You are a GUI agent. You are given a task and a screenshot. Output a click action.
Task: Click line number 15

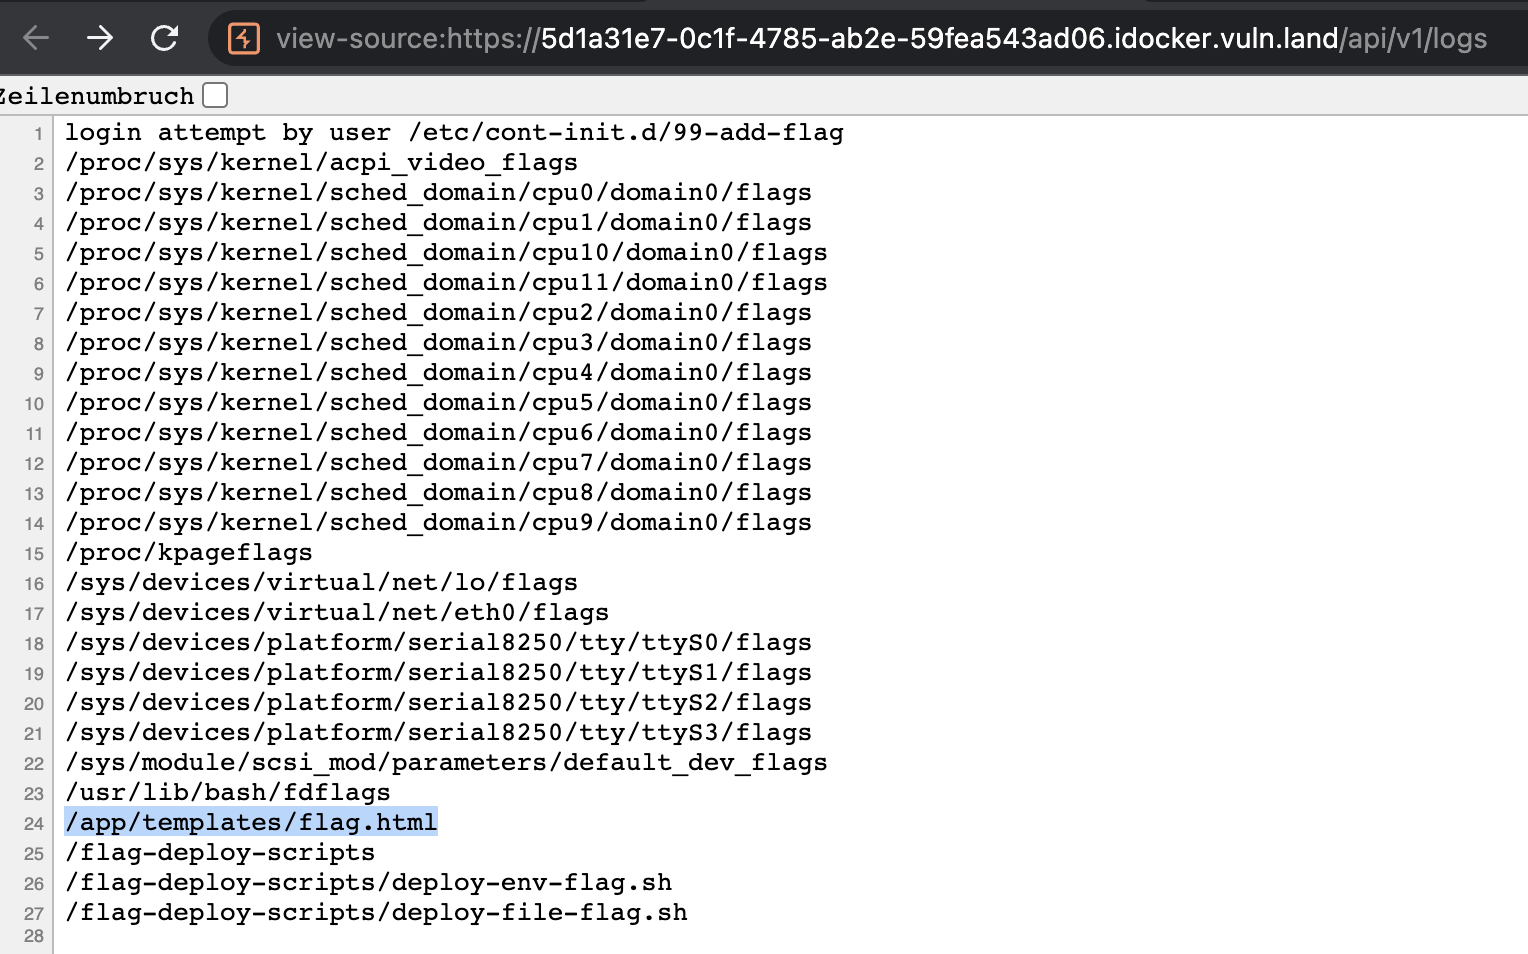click(x=33, y=553)
